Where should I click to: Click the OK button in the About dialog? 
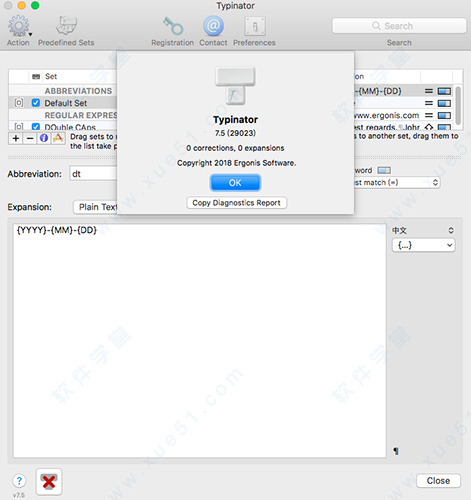tap(235, 183)
